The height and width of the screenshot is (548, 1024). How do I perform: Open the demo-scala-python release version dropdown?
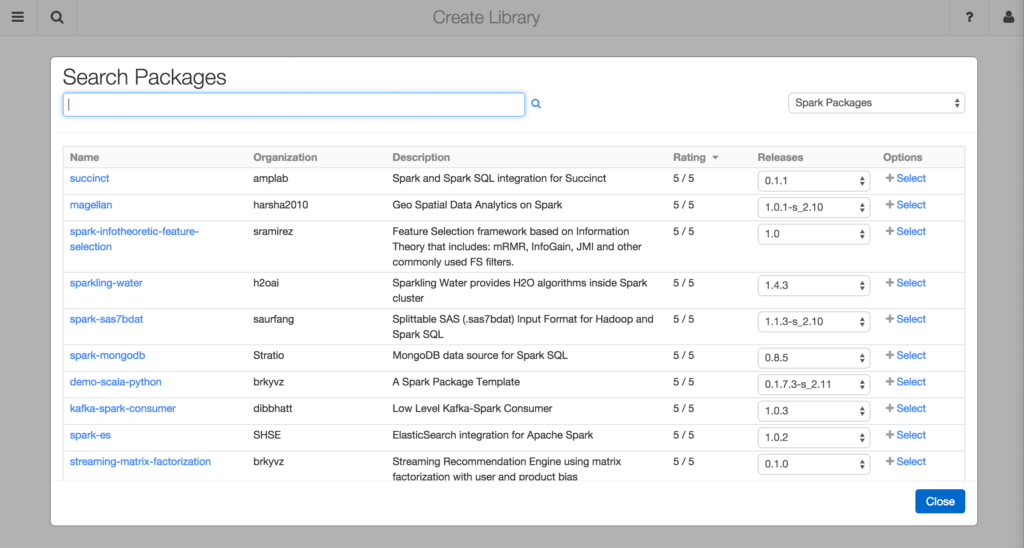(813, 385)
